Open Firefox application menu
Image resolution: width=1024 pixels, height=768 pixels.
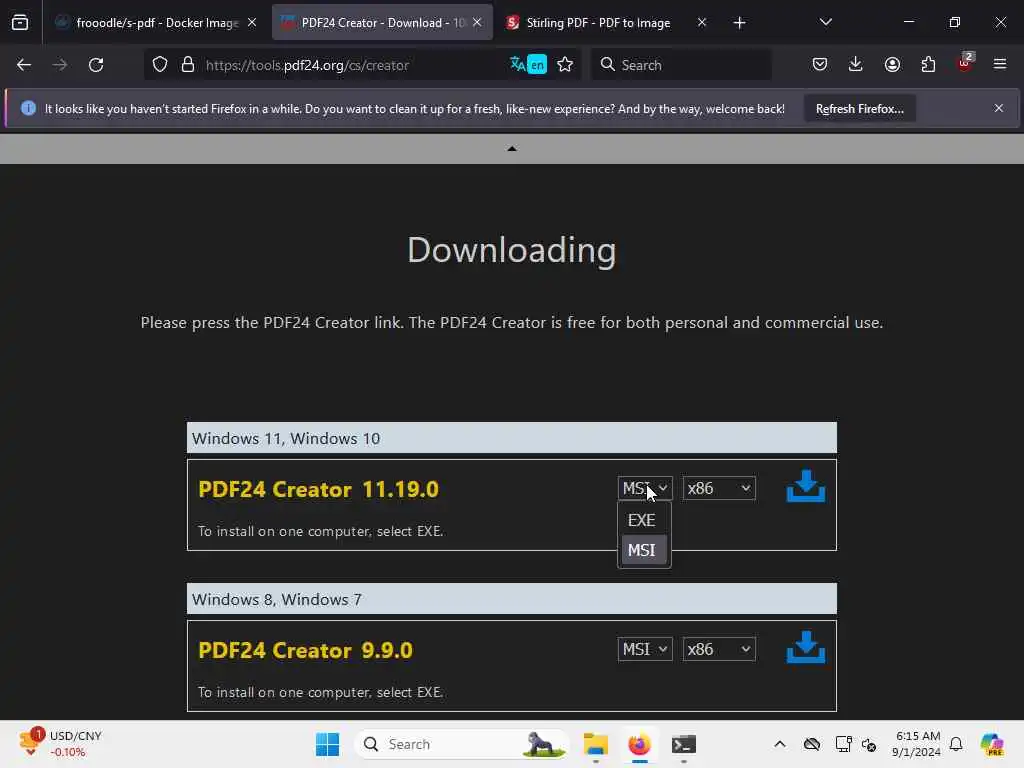pos(1000,65)
